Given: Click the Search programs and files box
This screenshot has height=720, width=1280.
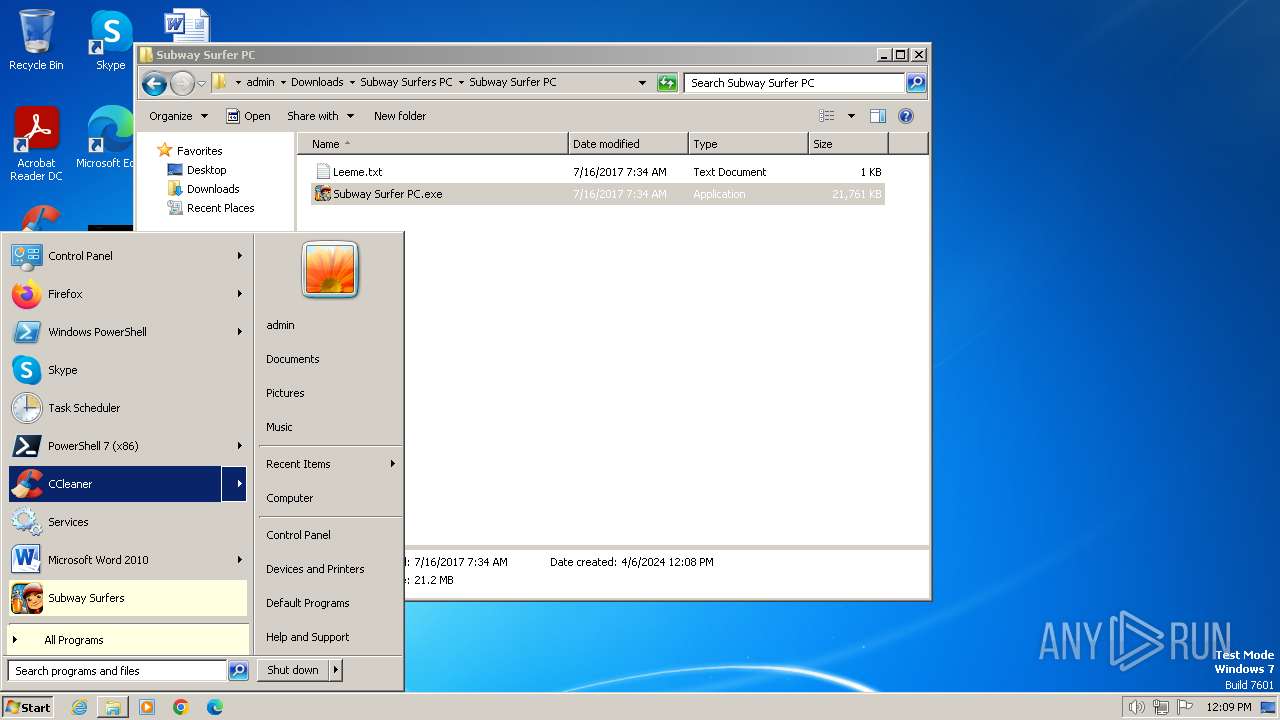Looking at the screenshot, I should coord(117,671).
